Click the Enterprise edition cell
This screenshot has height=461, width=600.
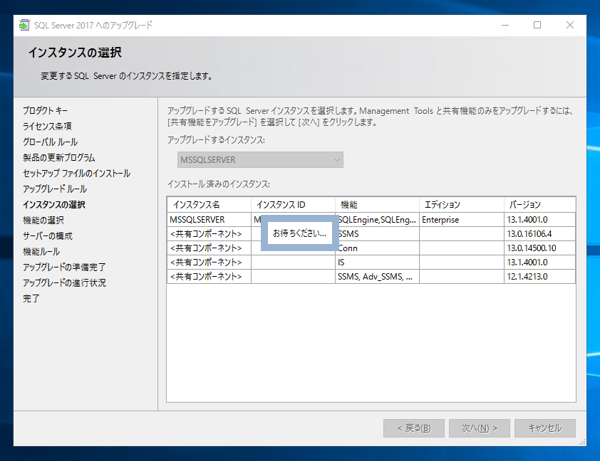[462, 220]
